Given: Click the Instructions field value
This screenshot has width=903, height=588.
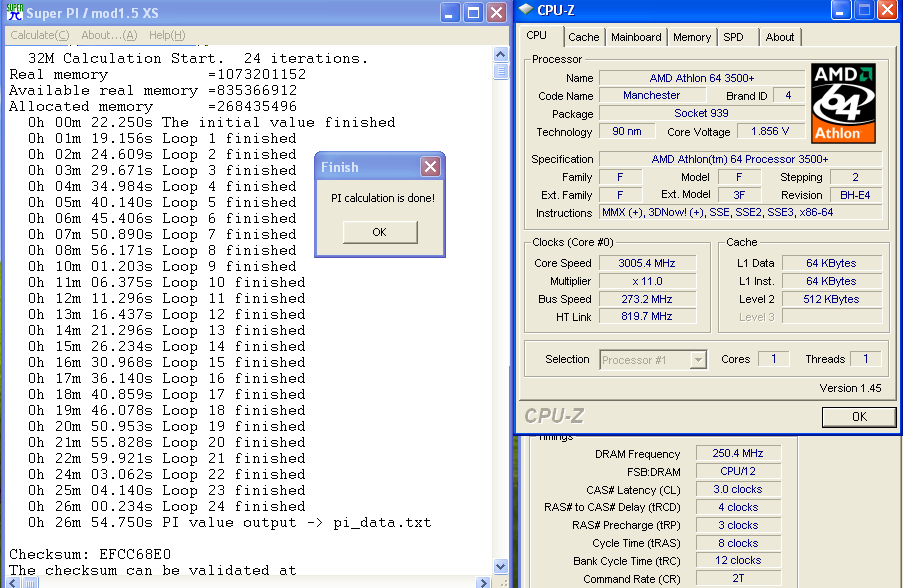Looking at the screenshot, I should click(740, 213).
